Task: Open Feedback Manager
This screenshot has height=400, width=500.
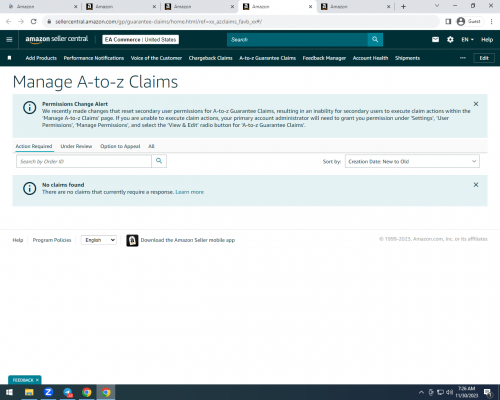Action: (x=324, y=58)
